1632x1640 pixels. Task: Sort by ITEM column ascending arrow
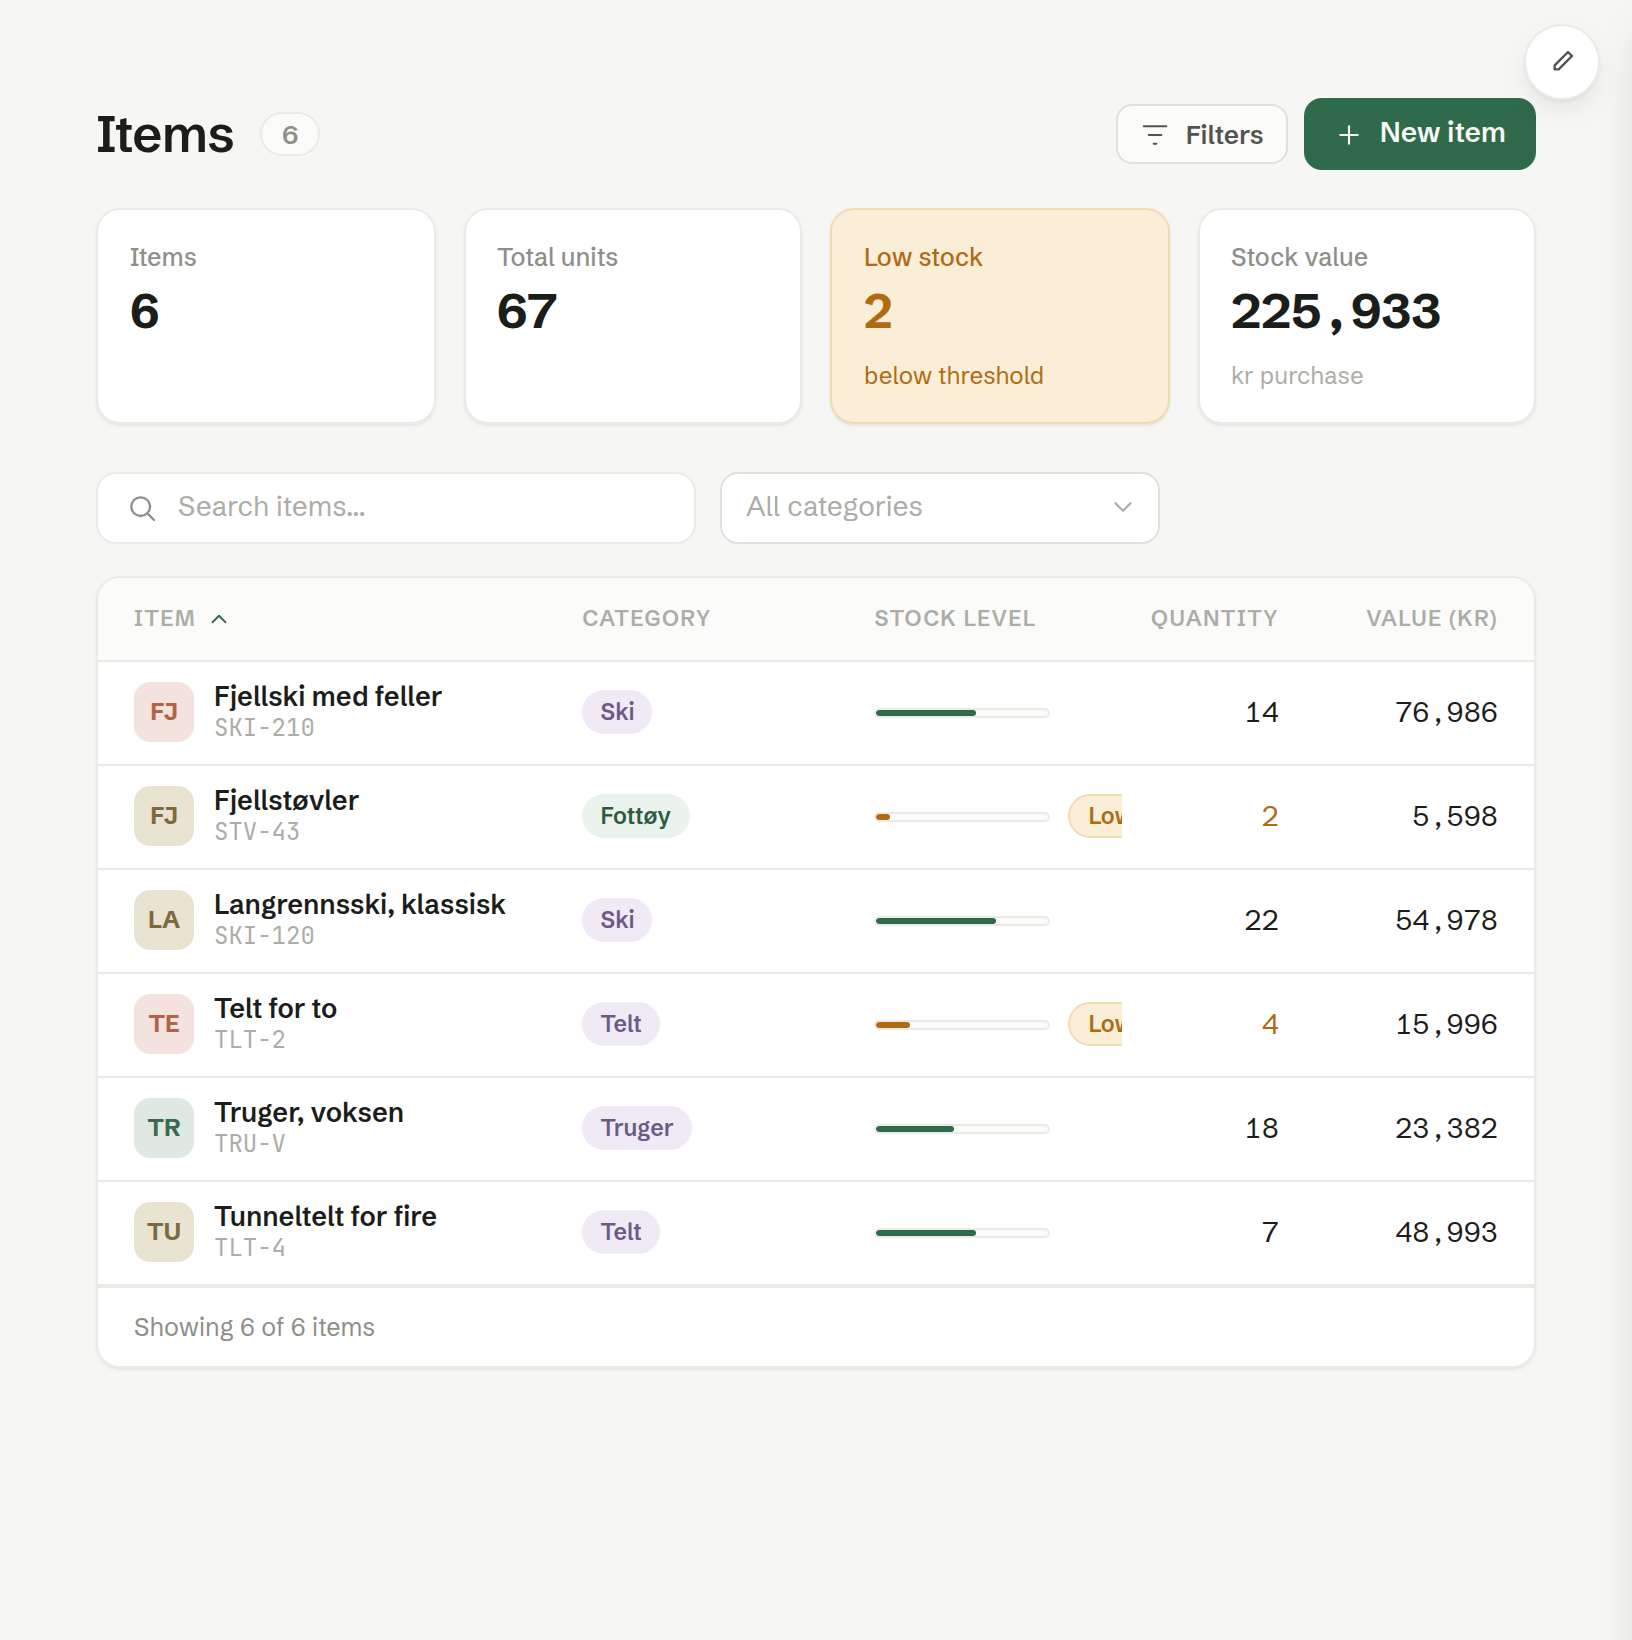[219, 619]
